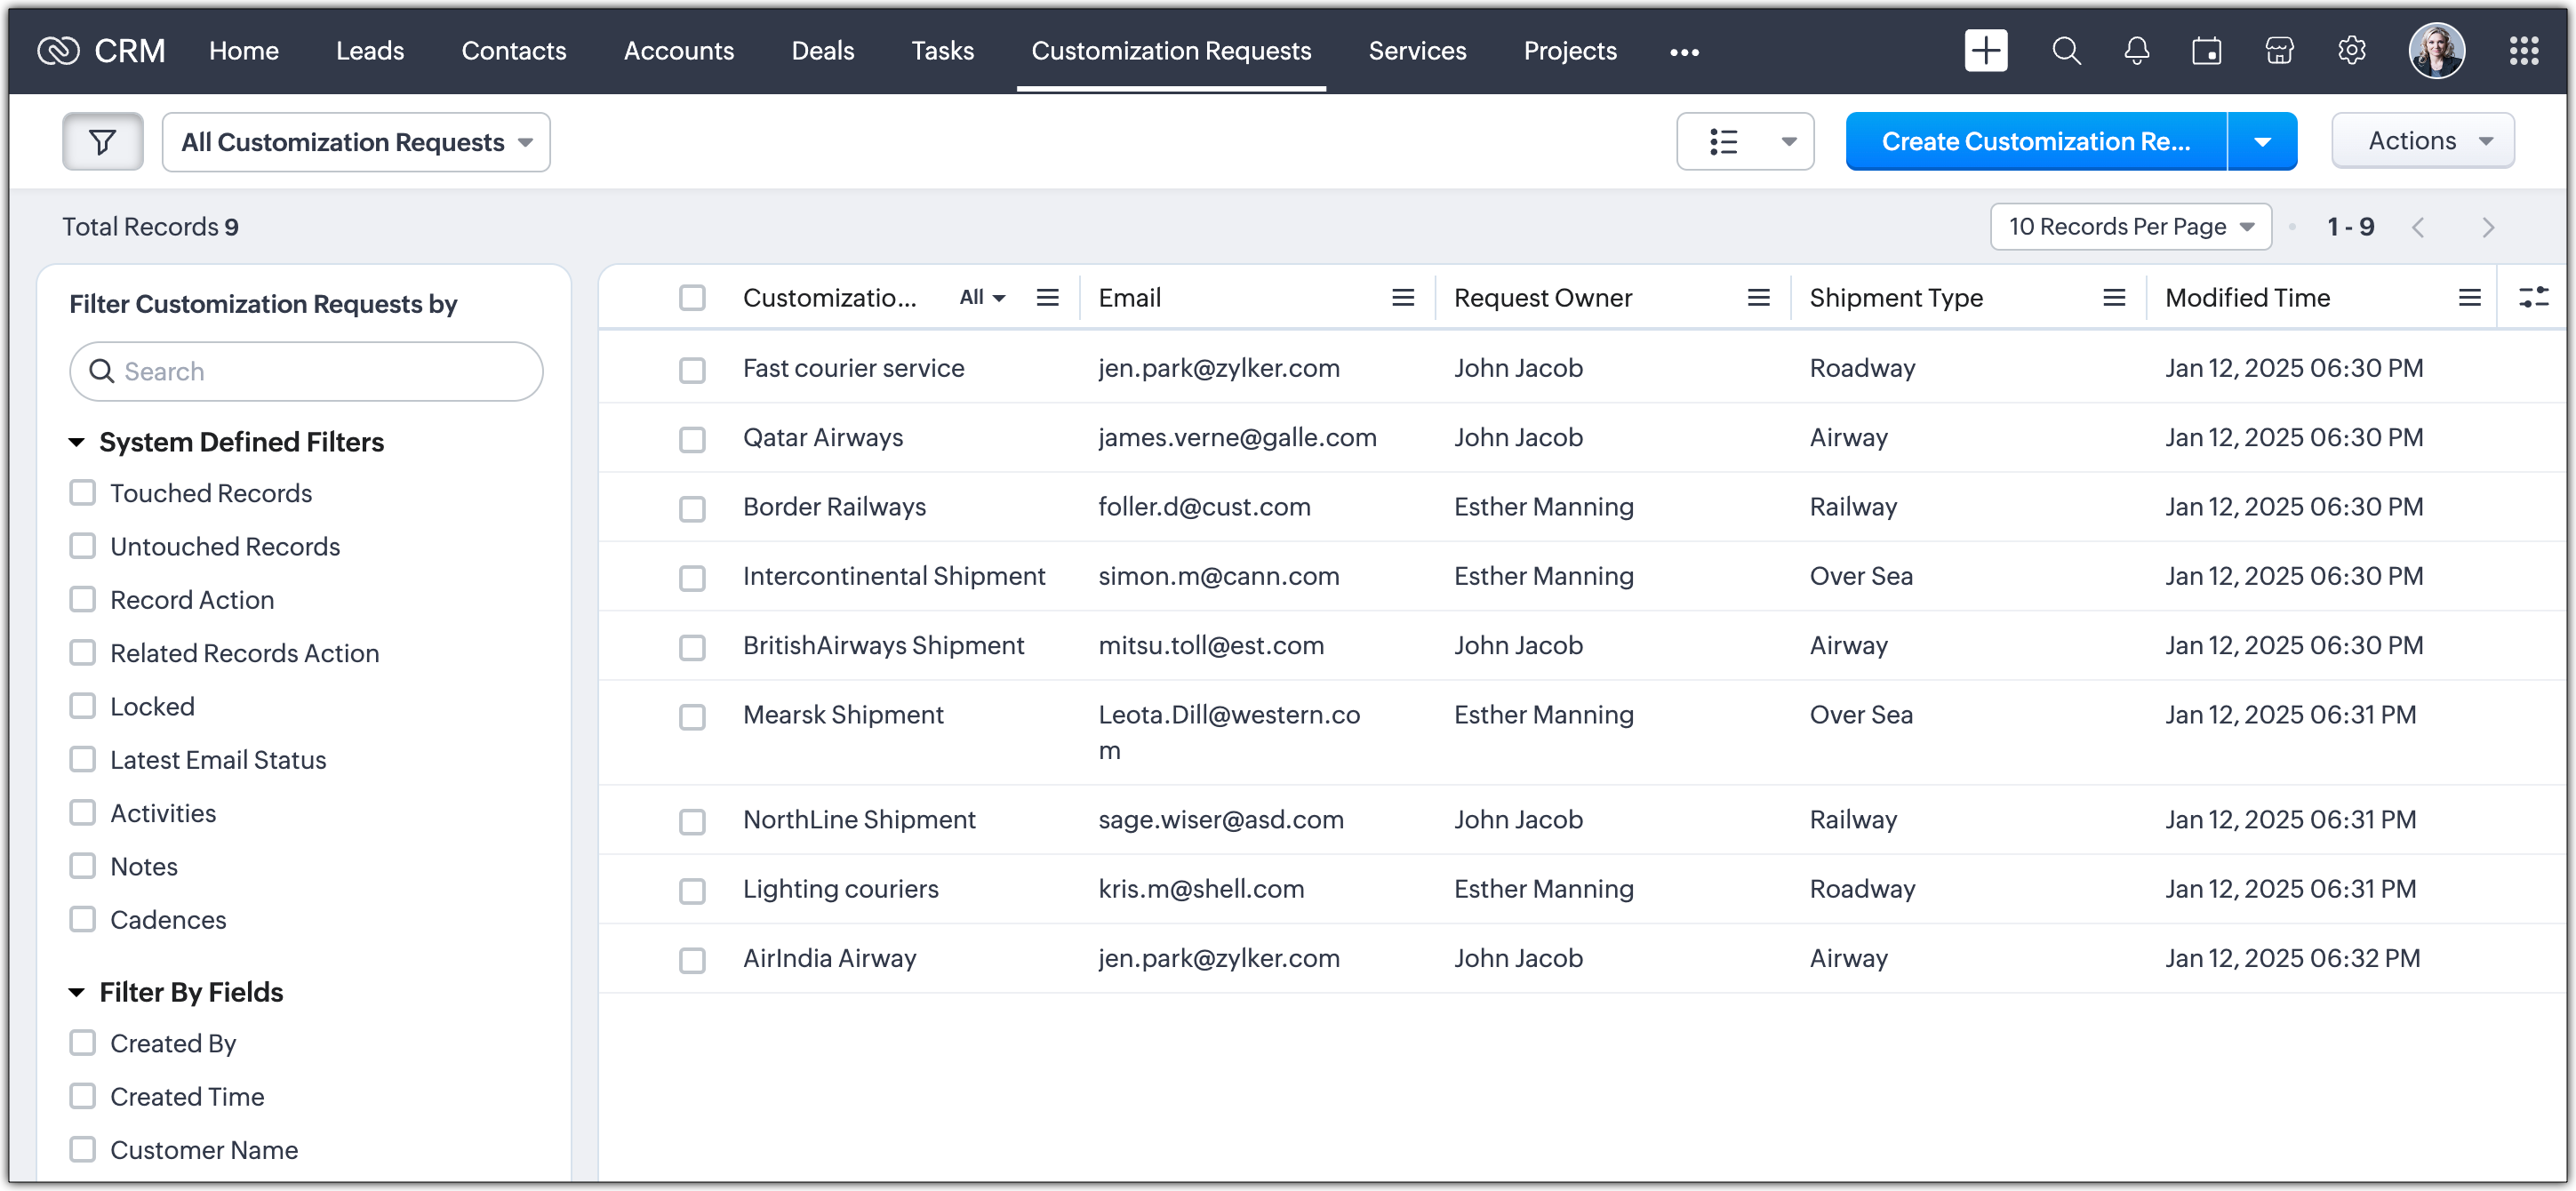This screenshot has width=2576, height=1191.
Task: Open the marketplace store icon
Action: 2278,51
